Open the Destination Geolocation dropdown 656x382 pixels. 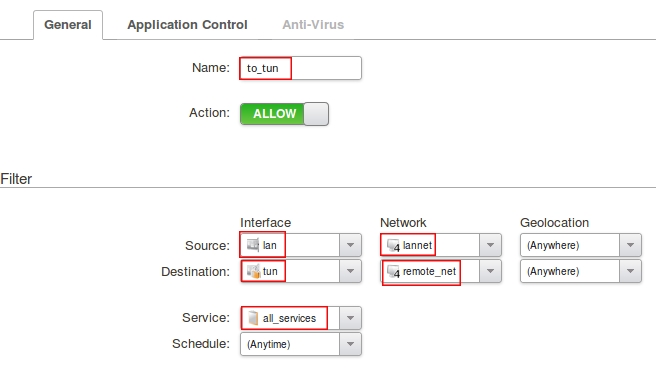[581, 271]
